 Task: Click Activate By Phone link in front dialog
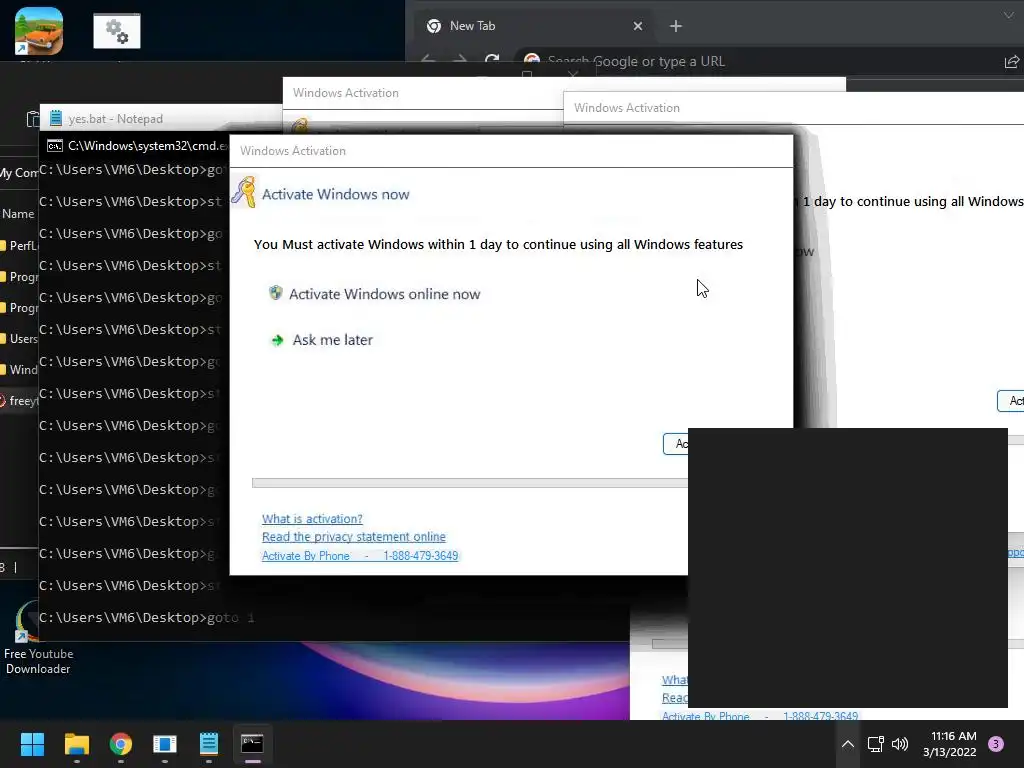360,556
